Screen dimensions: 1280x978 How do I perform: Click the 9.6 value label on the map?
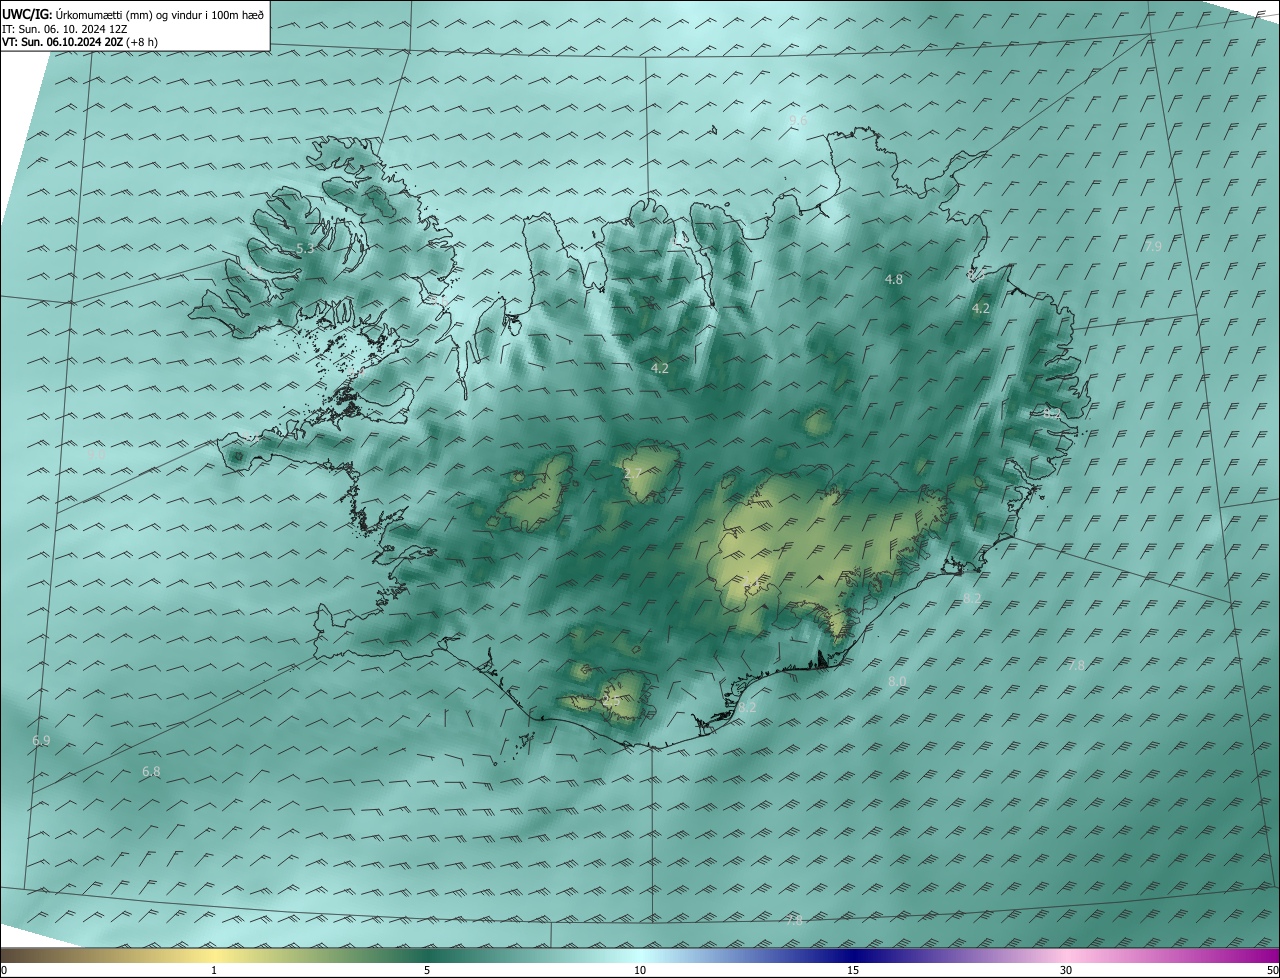(x=797, y=120)
